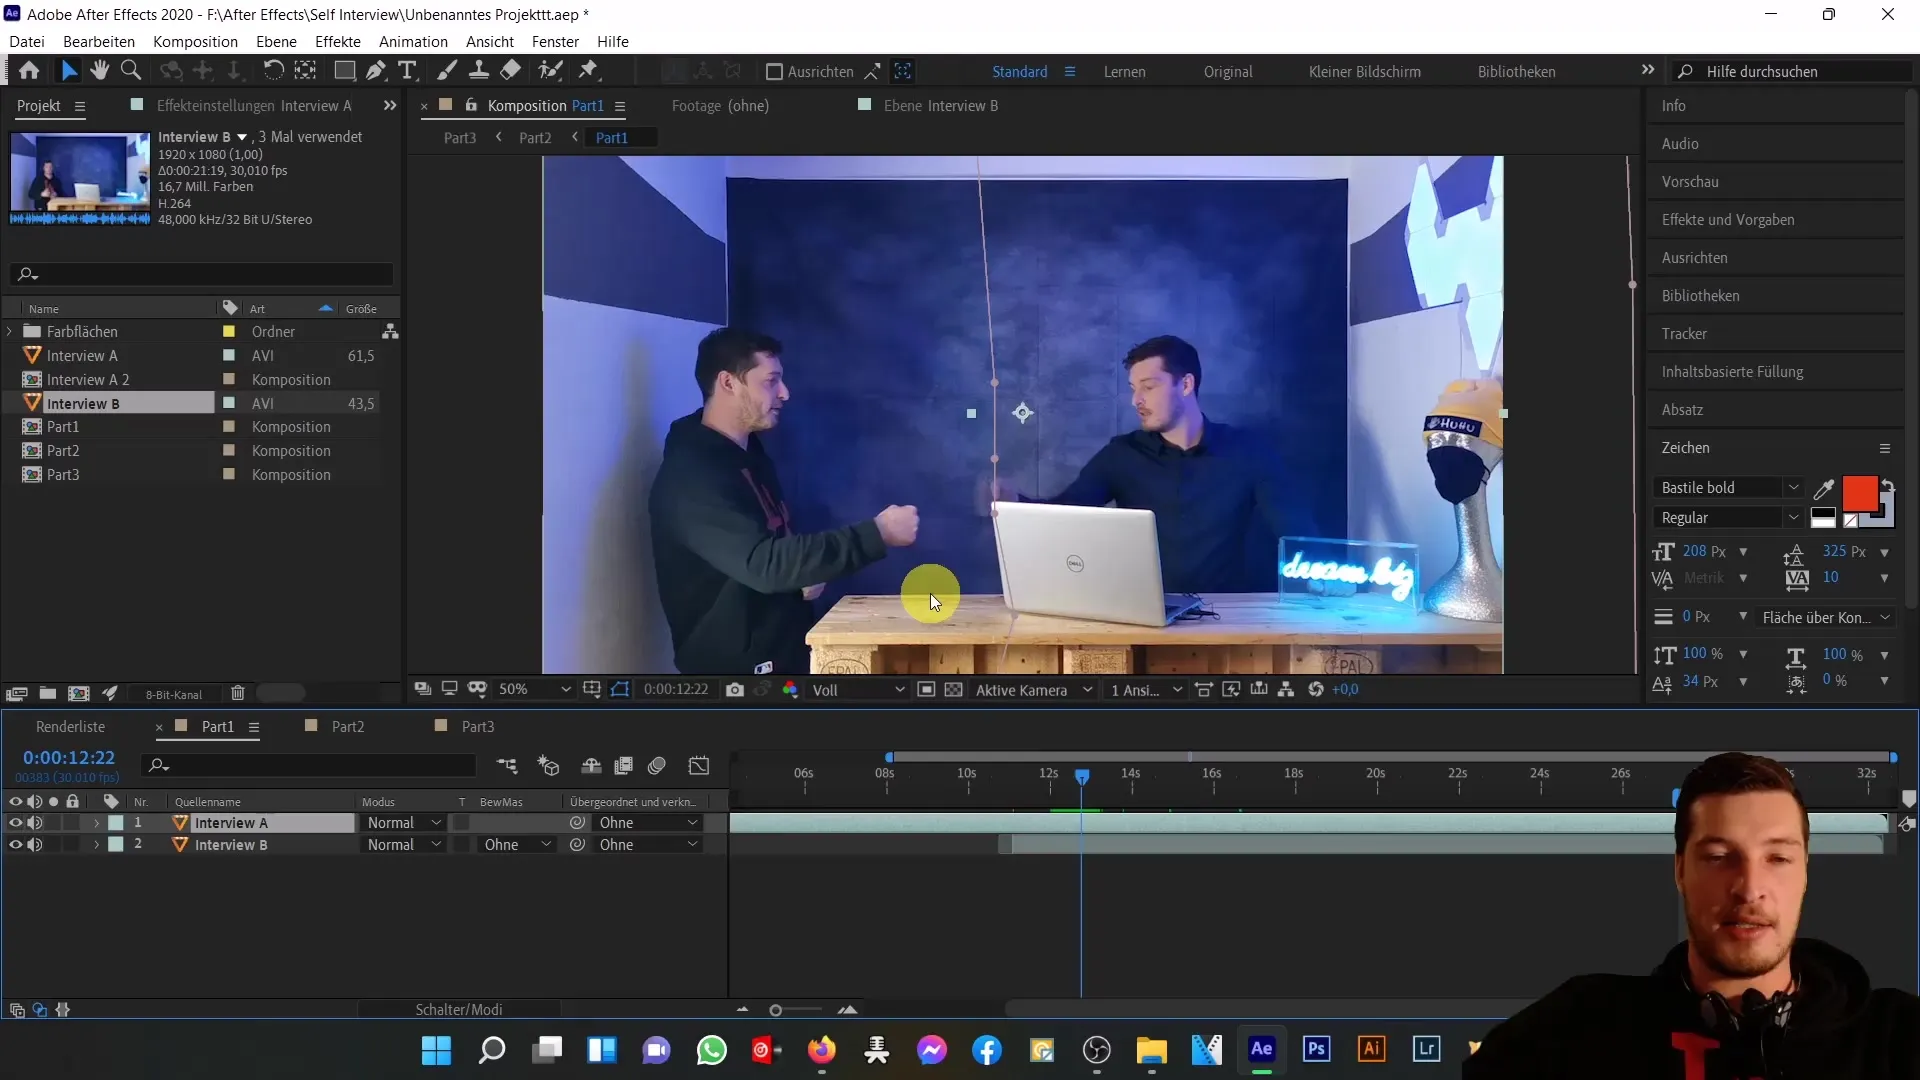The width and height of the screenshot is (1920, 1080).
Task: Hide video of Interview A layer
Action: (15, 823)
